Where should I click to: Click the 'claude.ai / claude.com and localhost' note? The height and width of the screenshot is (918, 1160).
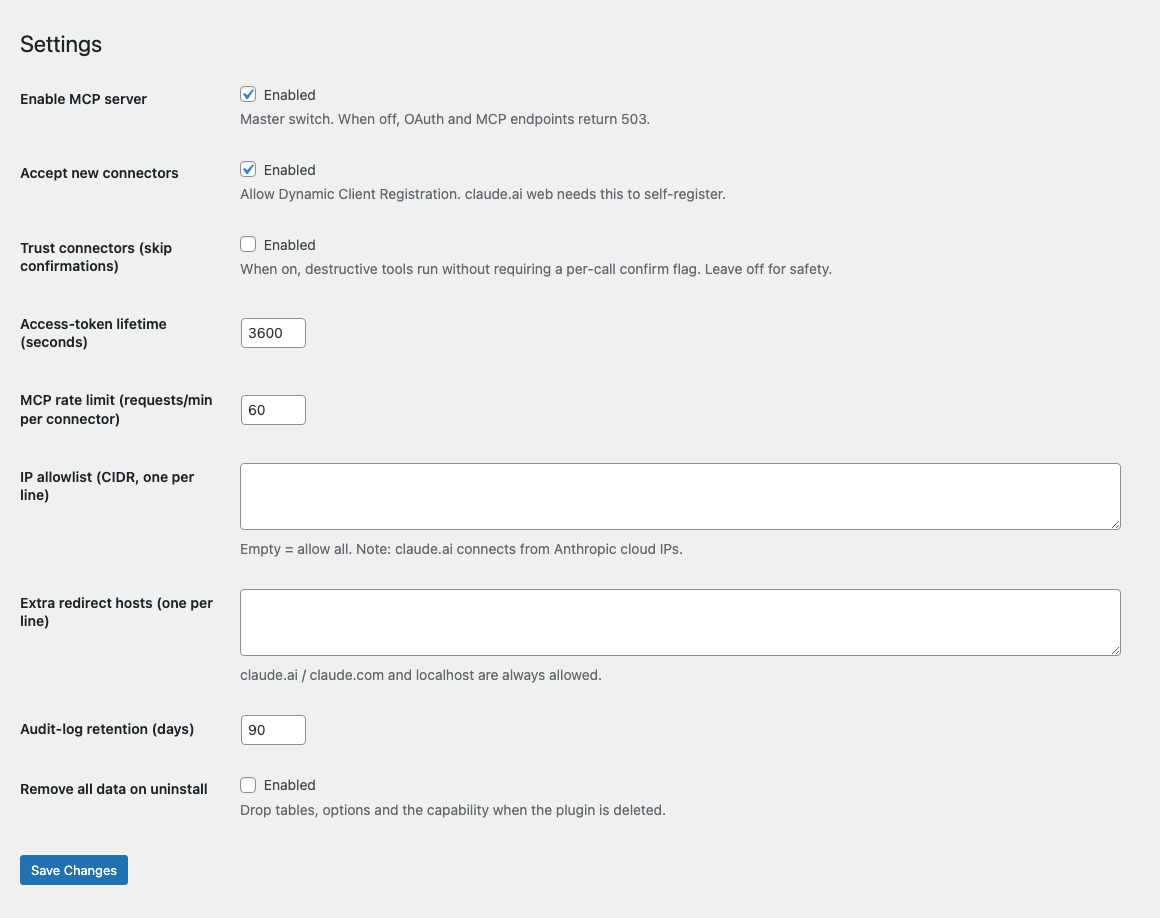coord(420,675)
